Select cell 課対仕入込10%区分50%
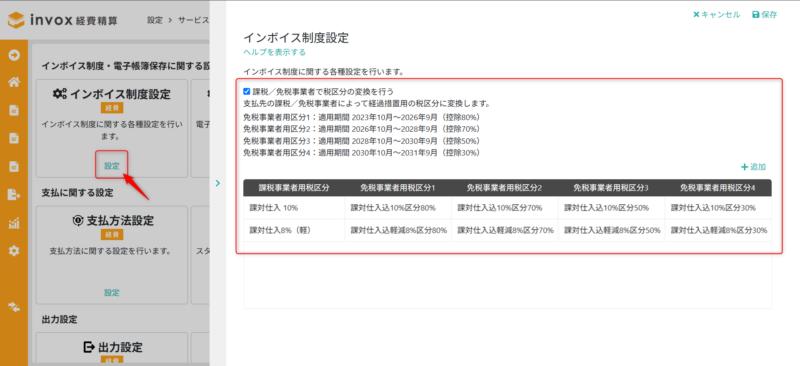The height and width of the screenshot is (366, 800). pyautogui.click(x=611, y=208)
